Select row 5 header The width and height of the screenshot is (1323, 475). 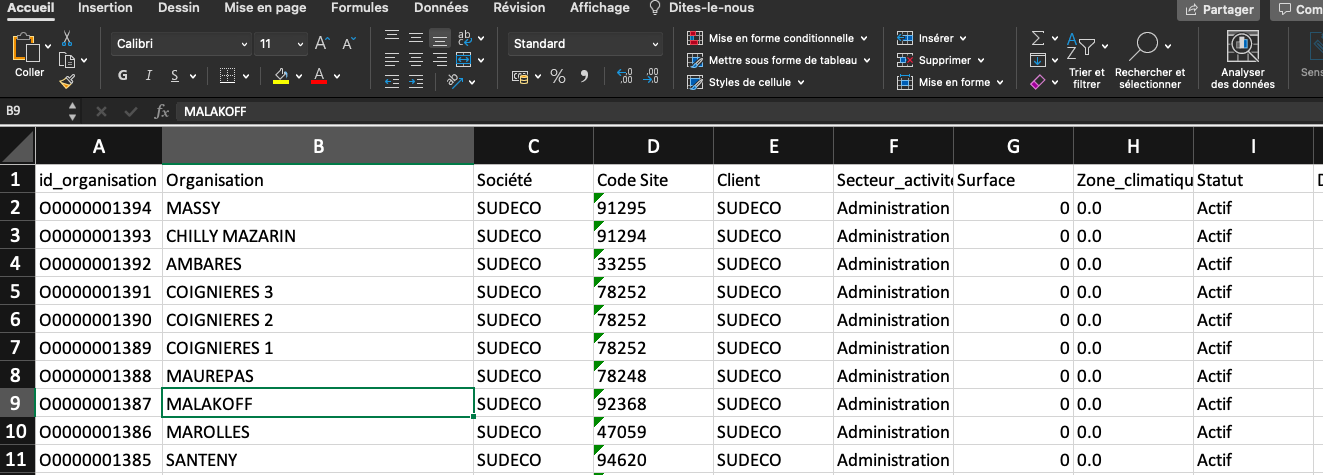coord(17,292)
